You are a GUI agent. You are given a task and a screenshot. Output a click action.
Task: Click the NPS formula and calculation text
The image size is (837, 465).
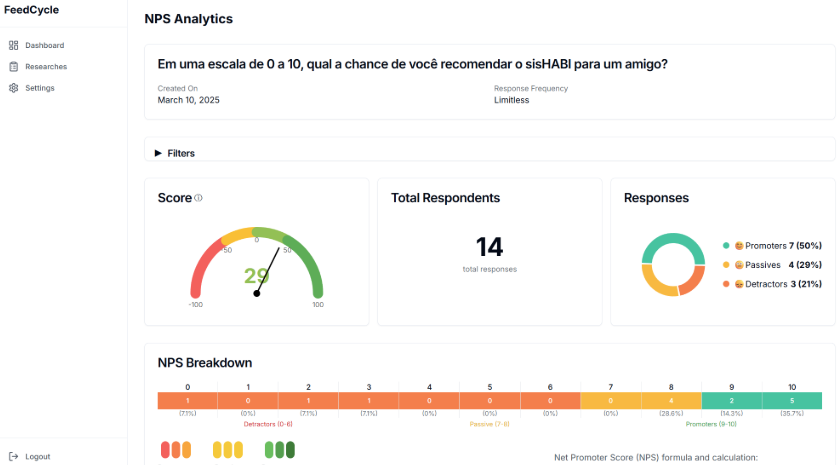pos(656,458)
